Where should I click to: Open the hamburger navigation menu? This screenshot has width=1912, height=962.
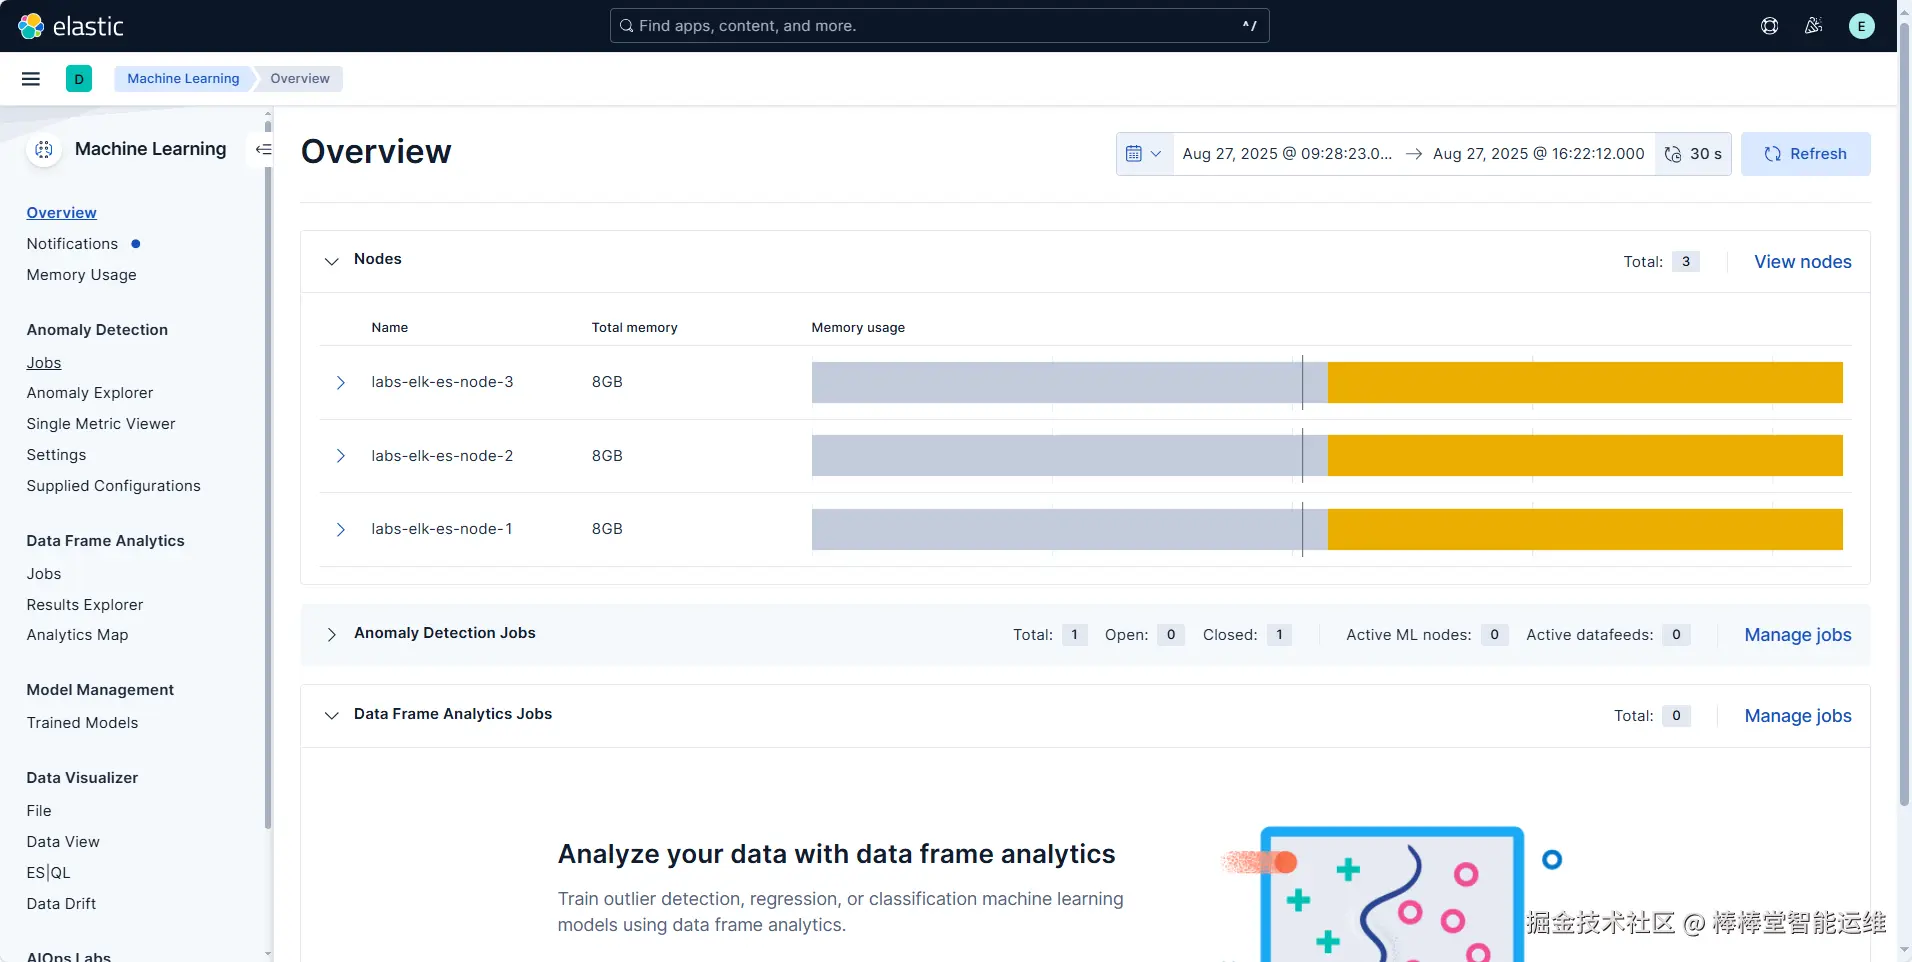[x=31, y=79]
